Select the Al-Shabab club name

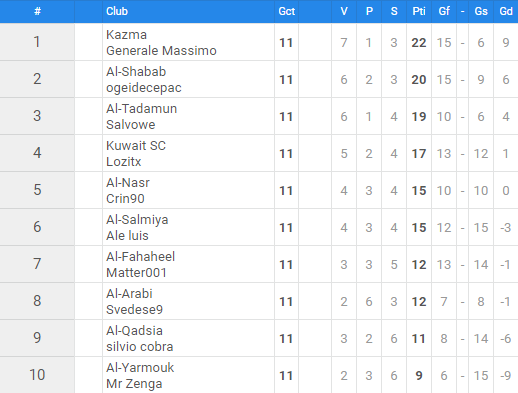136,72
